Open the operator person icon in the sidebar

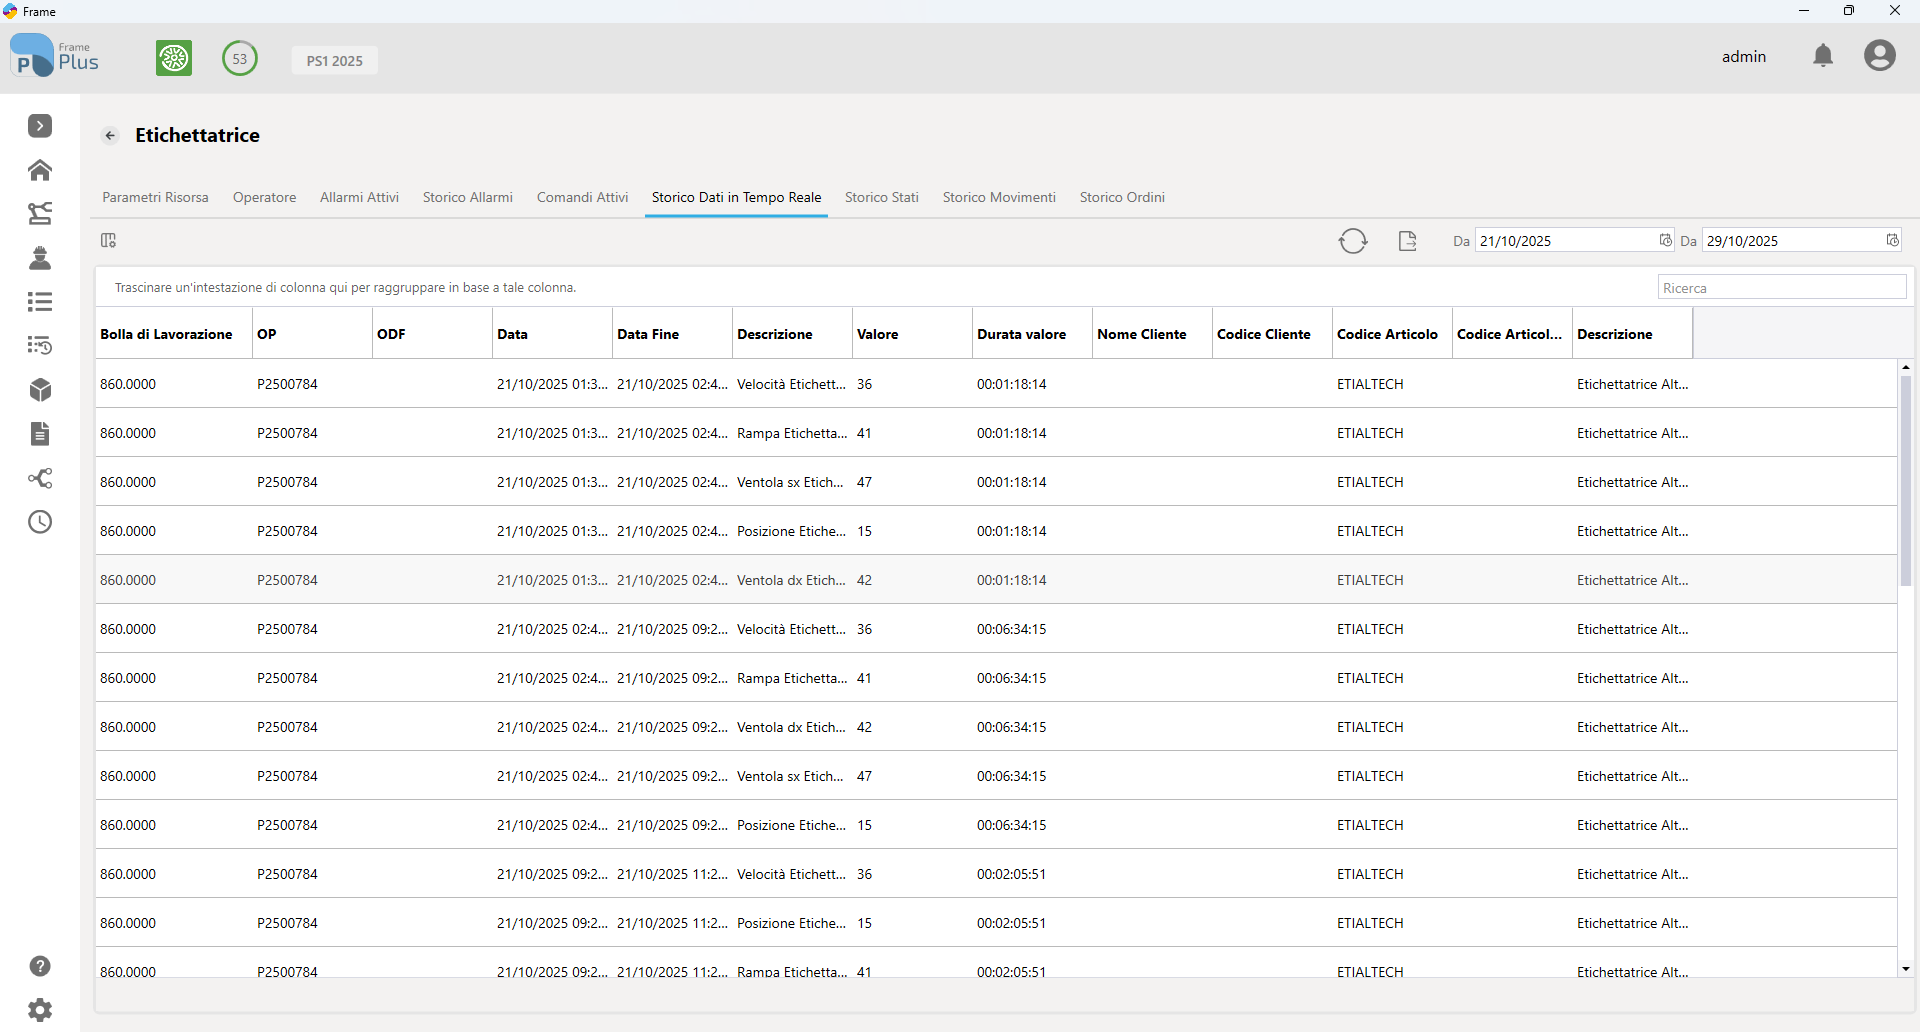40,258
